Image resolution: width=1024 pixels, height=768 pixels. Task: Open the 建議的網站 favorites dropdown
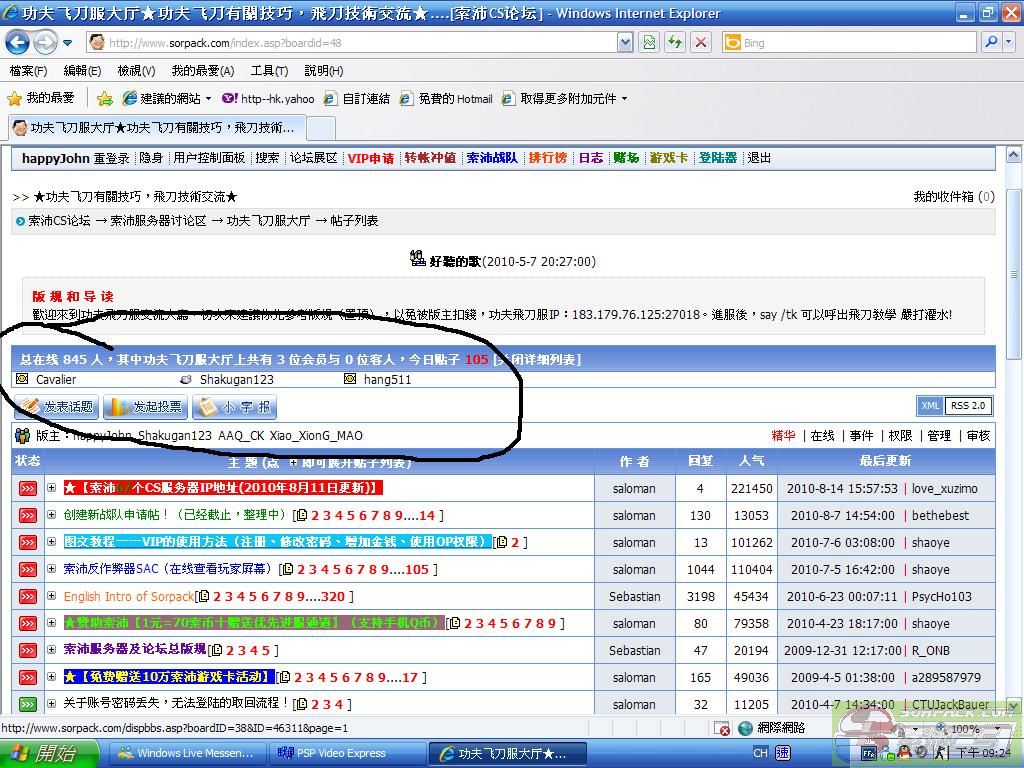click(x=208, y=99)
